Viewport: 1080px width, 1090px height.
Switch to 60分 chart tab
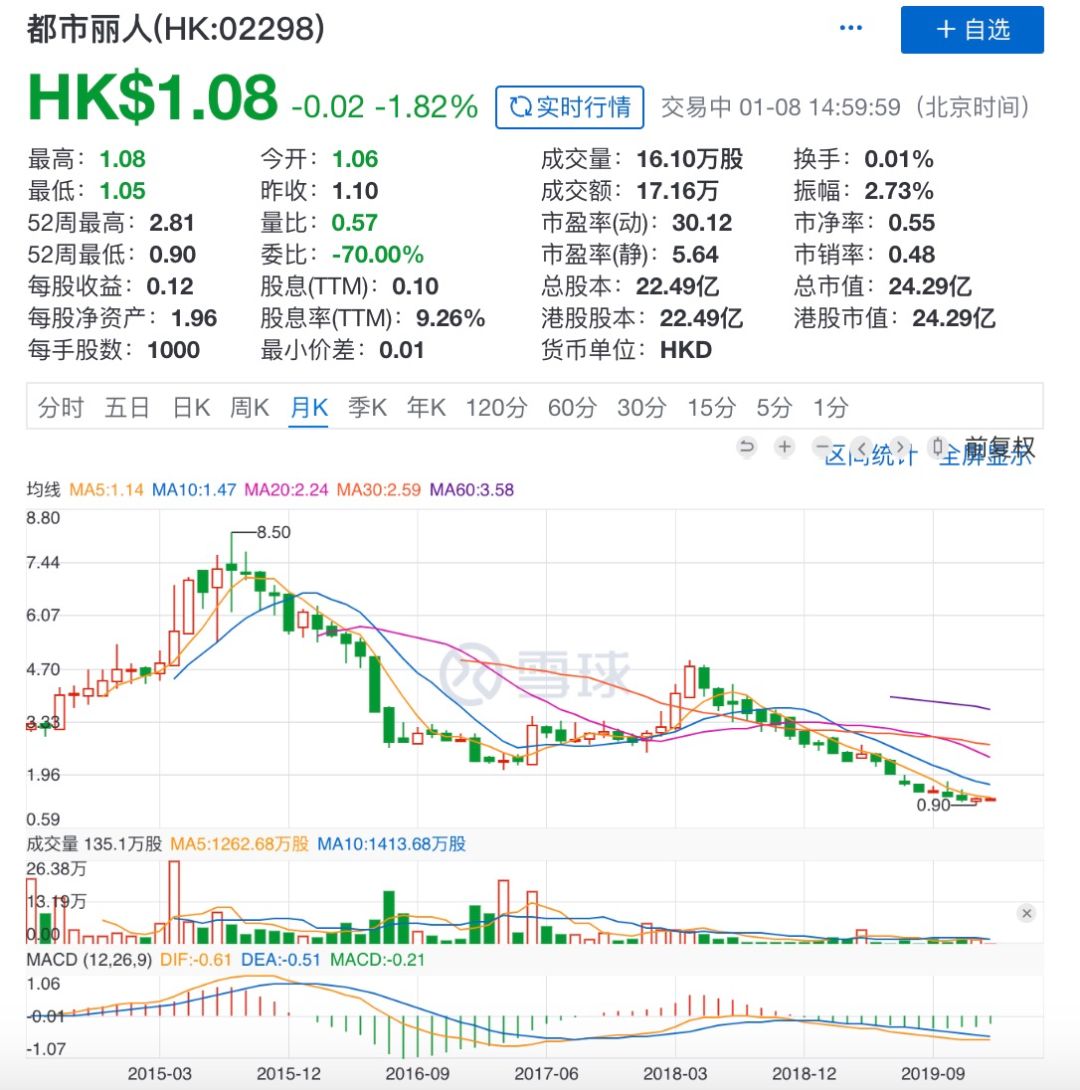coord(572,407)
